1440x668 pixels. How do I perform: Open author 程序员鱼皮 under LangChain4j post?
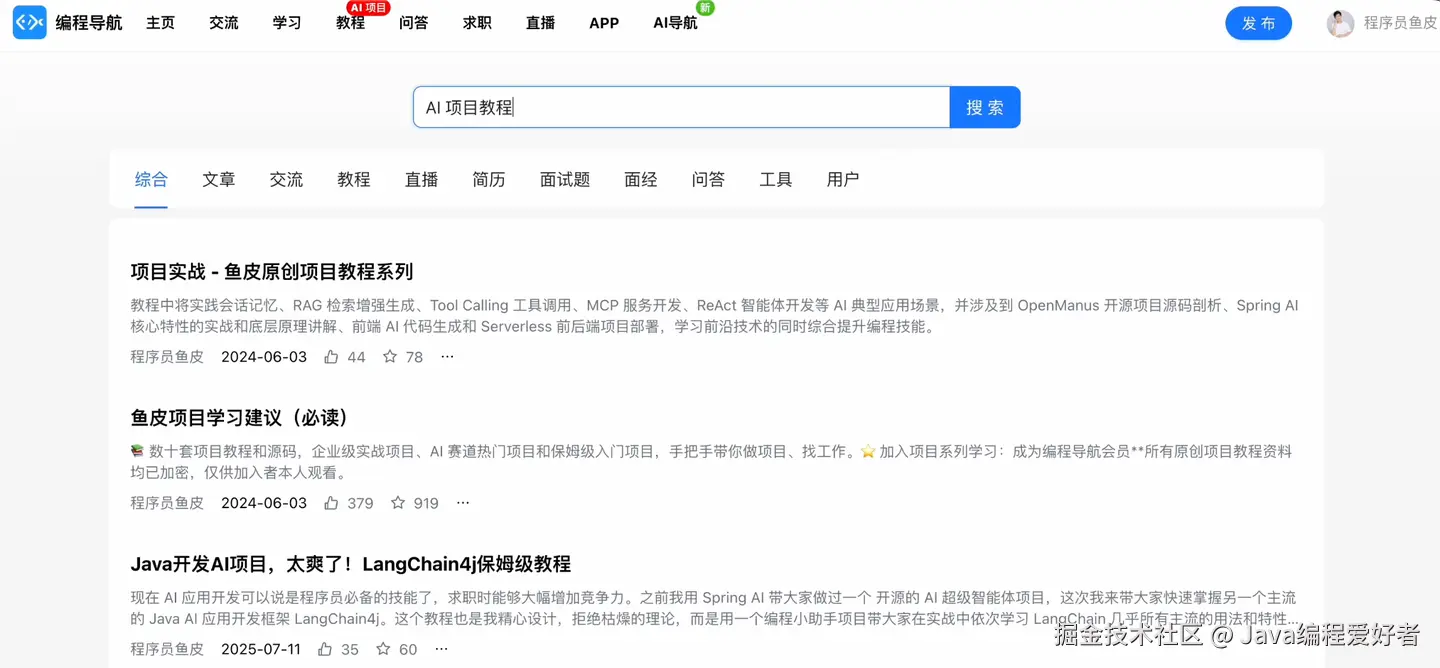[167, 649]
